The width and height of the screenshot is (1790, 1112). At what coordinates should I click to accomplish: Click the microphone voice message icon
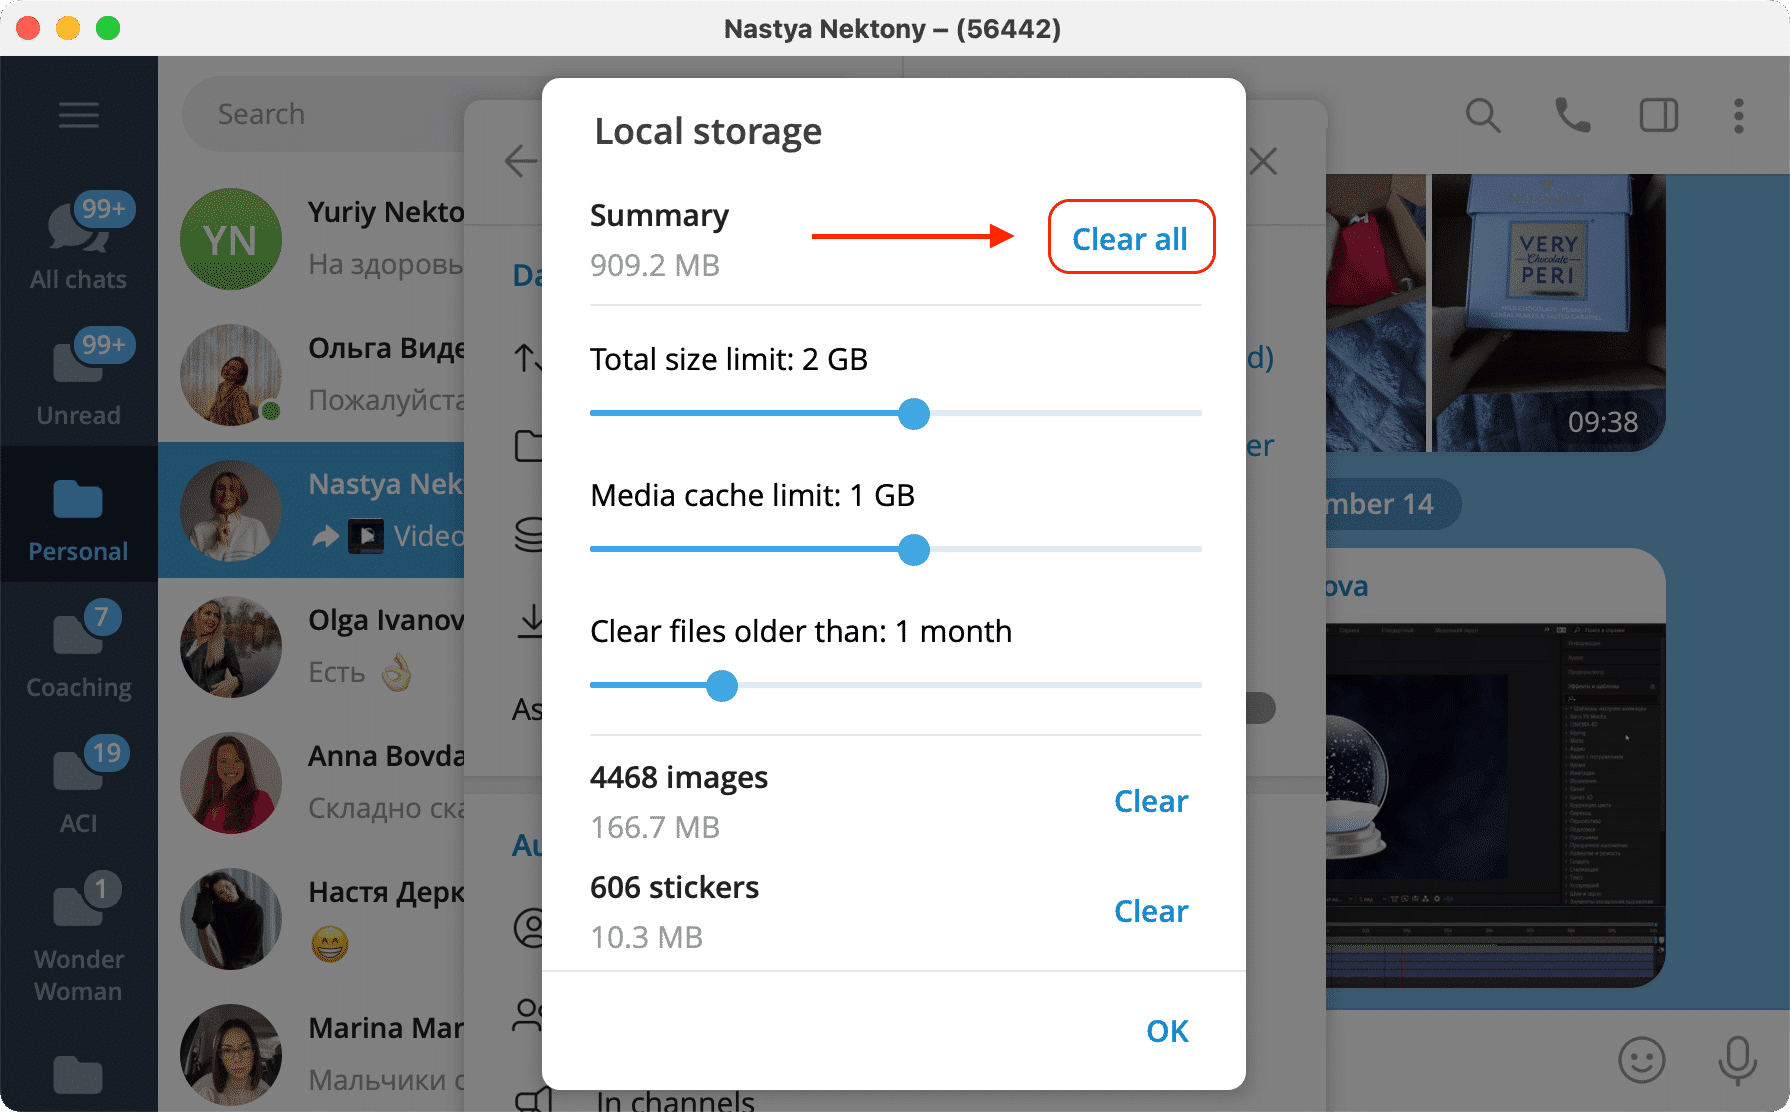[1736, 1060]
